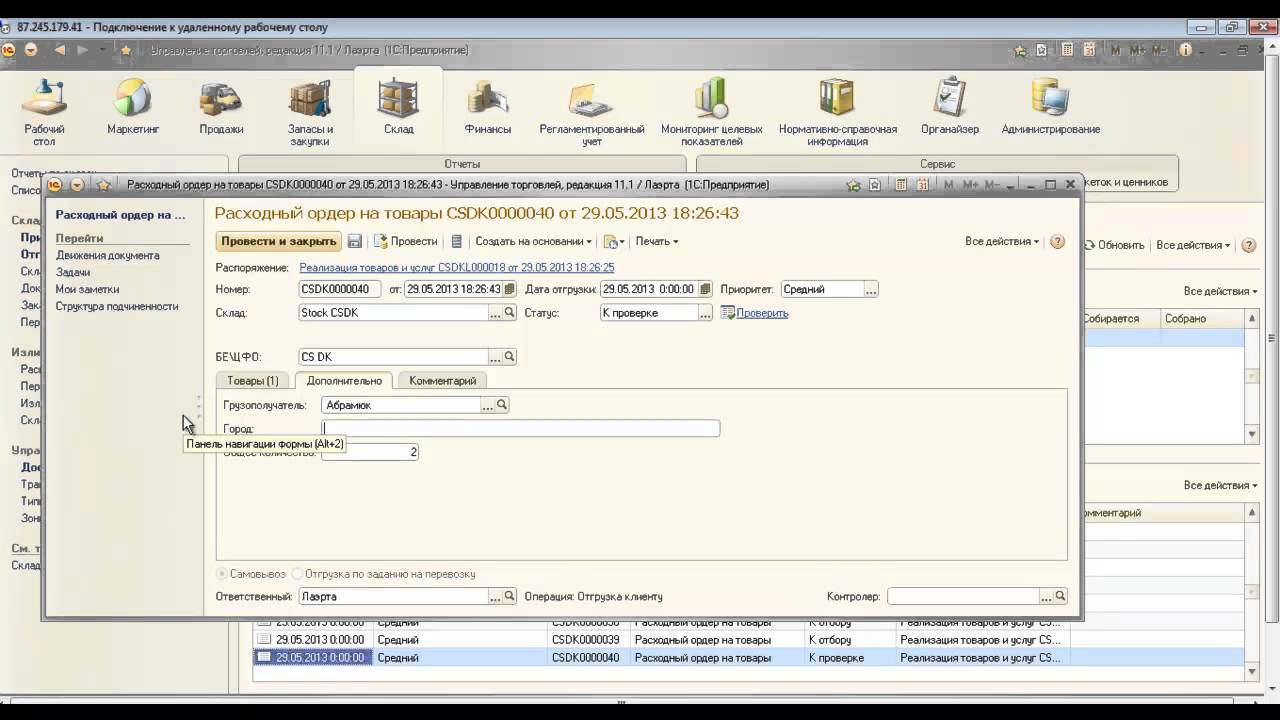Open Мои заметки in navigation panel
Screen dimensions: 1280x720
click(x=87, y=289)
